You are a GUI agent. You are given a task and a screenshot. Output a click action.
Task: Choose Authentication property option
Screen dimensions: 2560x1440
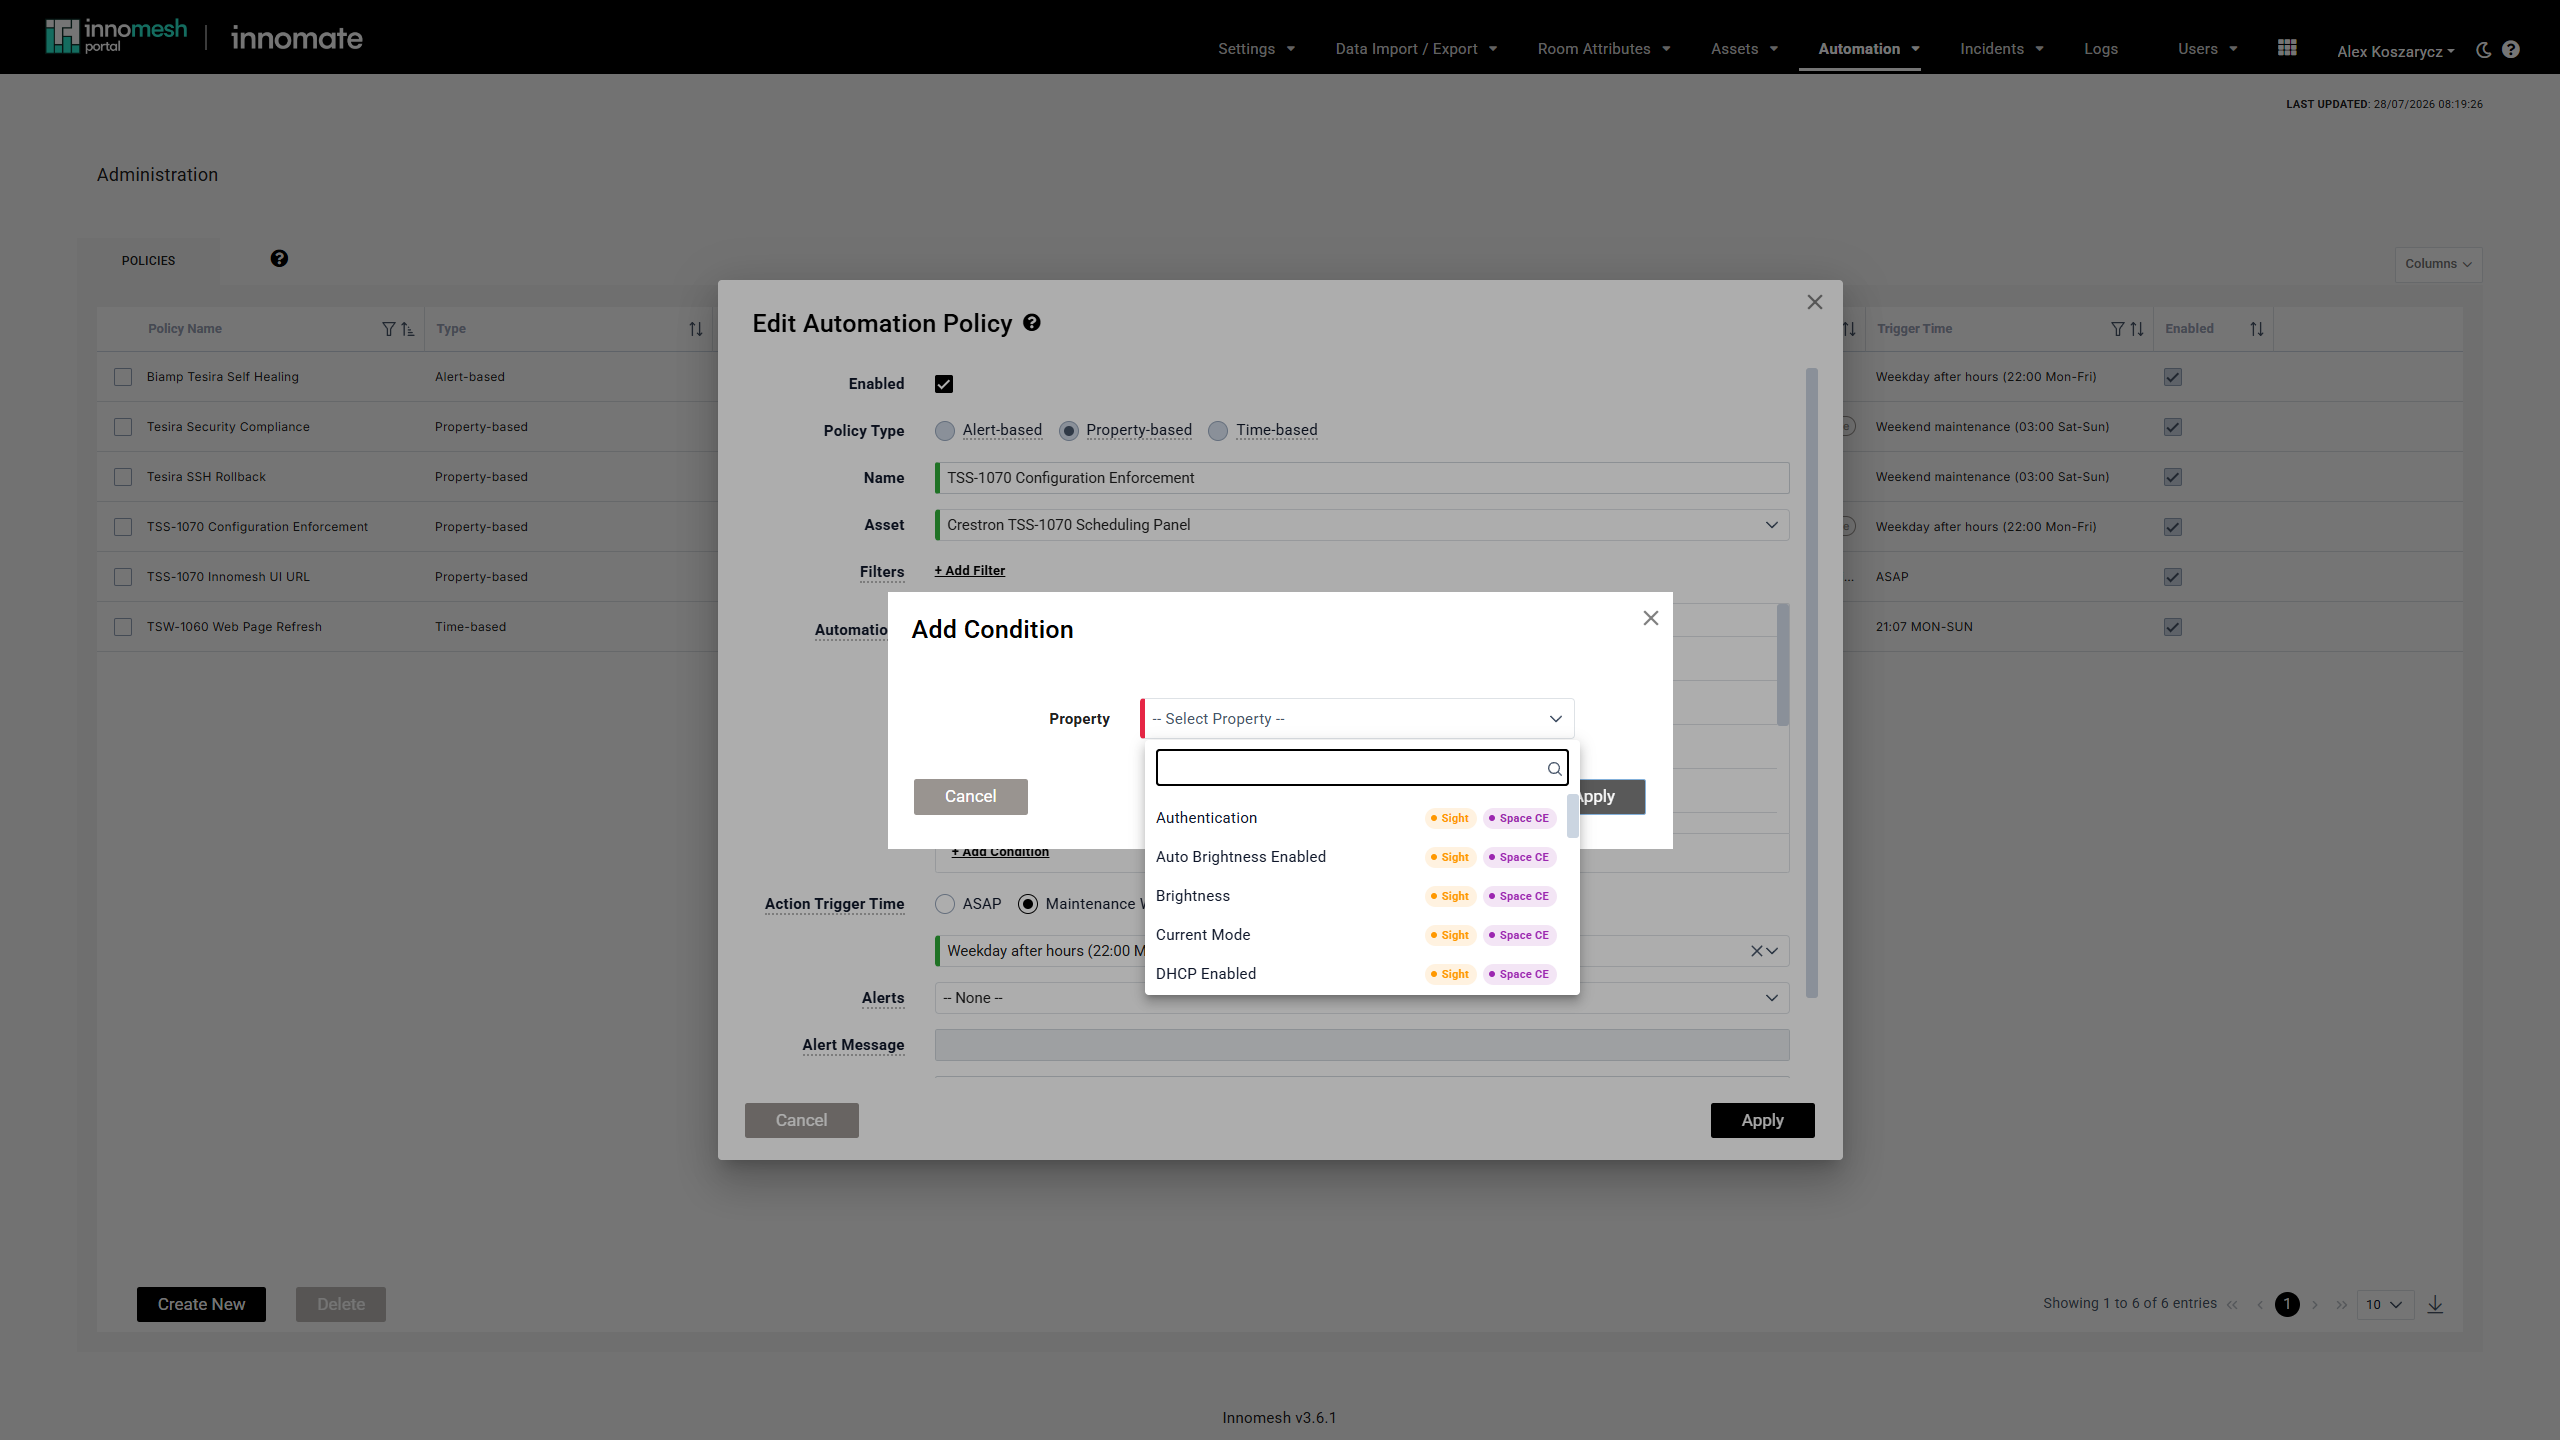(1357, 818)
